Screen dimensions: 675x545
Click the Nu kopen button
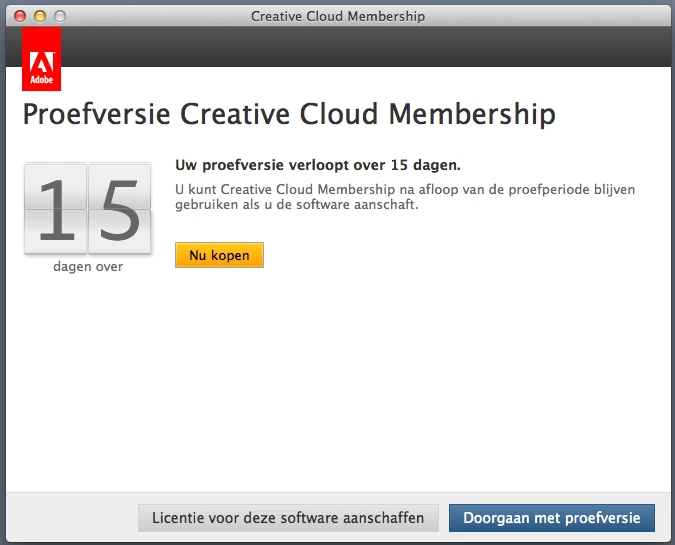219,255
